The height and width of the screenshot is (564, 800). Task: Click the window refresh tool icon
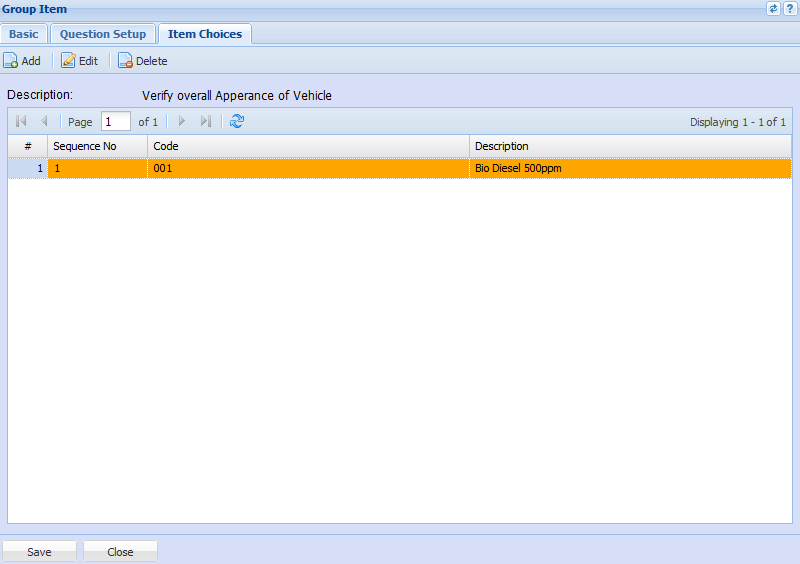coord(773,9)
